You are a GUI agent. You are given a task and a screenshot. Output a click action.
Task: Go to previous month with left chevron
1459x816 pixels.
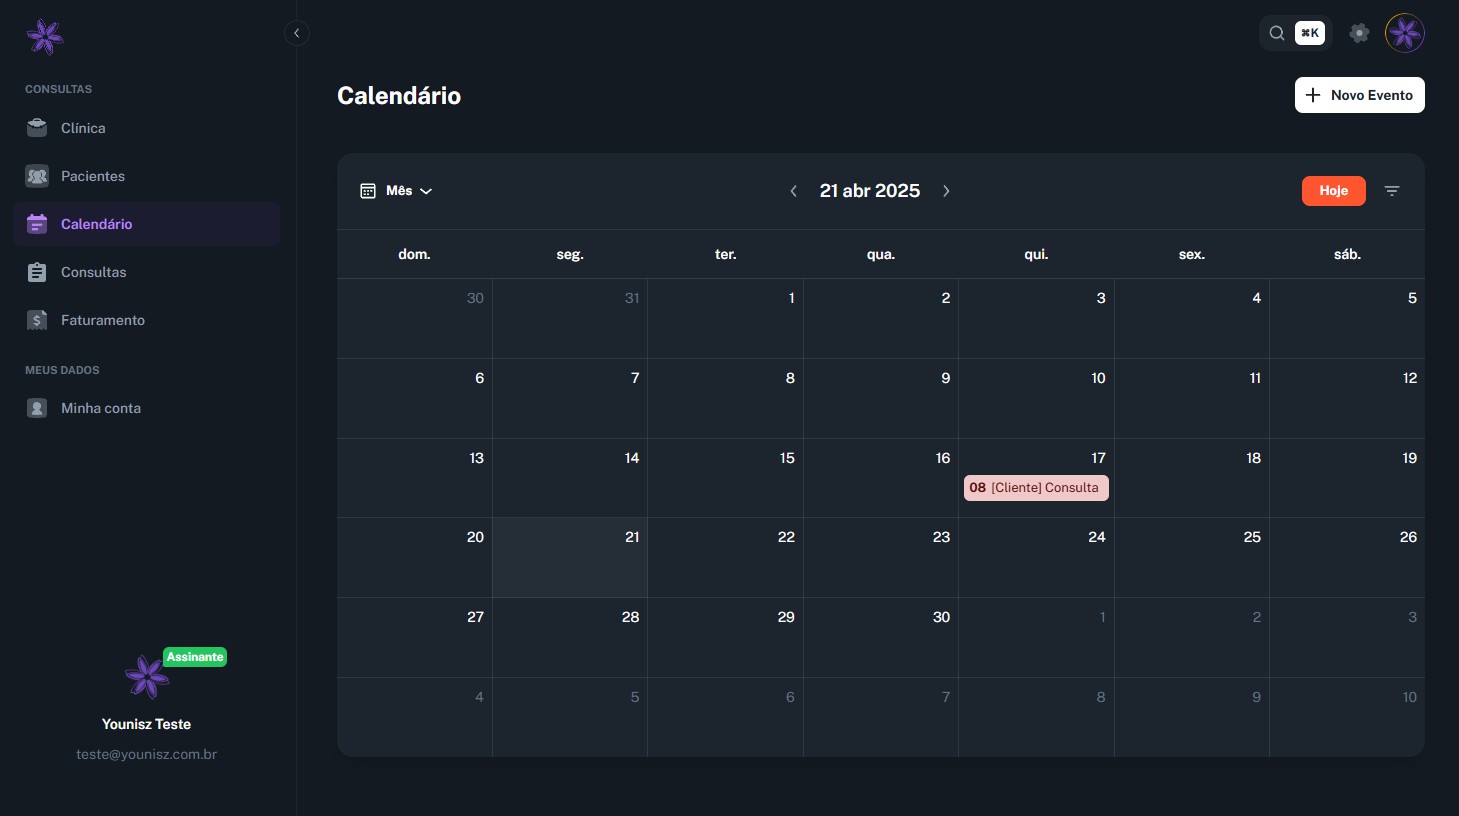[793, 191]
